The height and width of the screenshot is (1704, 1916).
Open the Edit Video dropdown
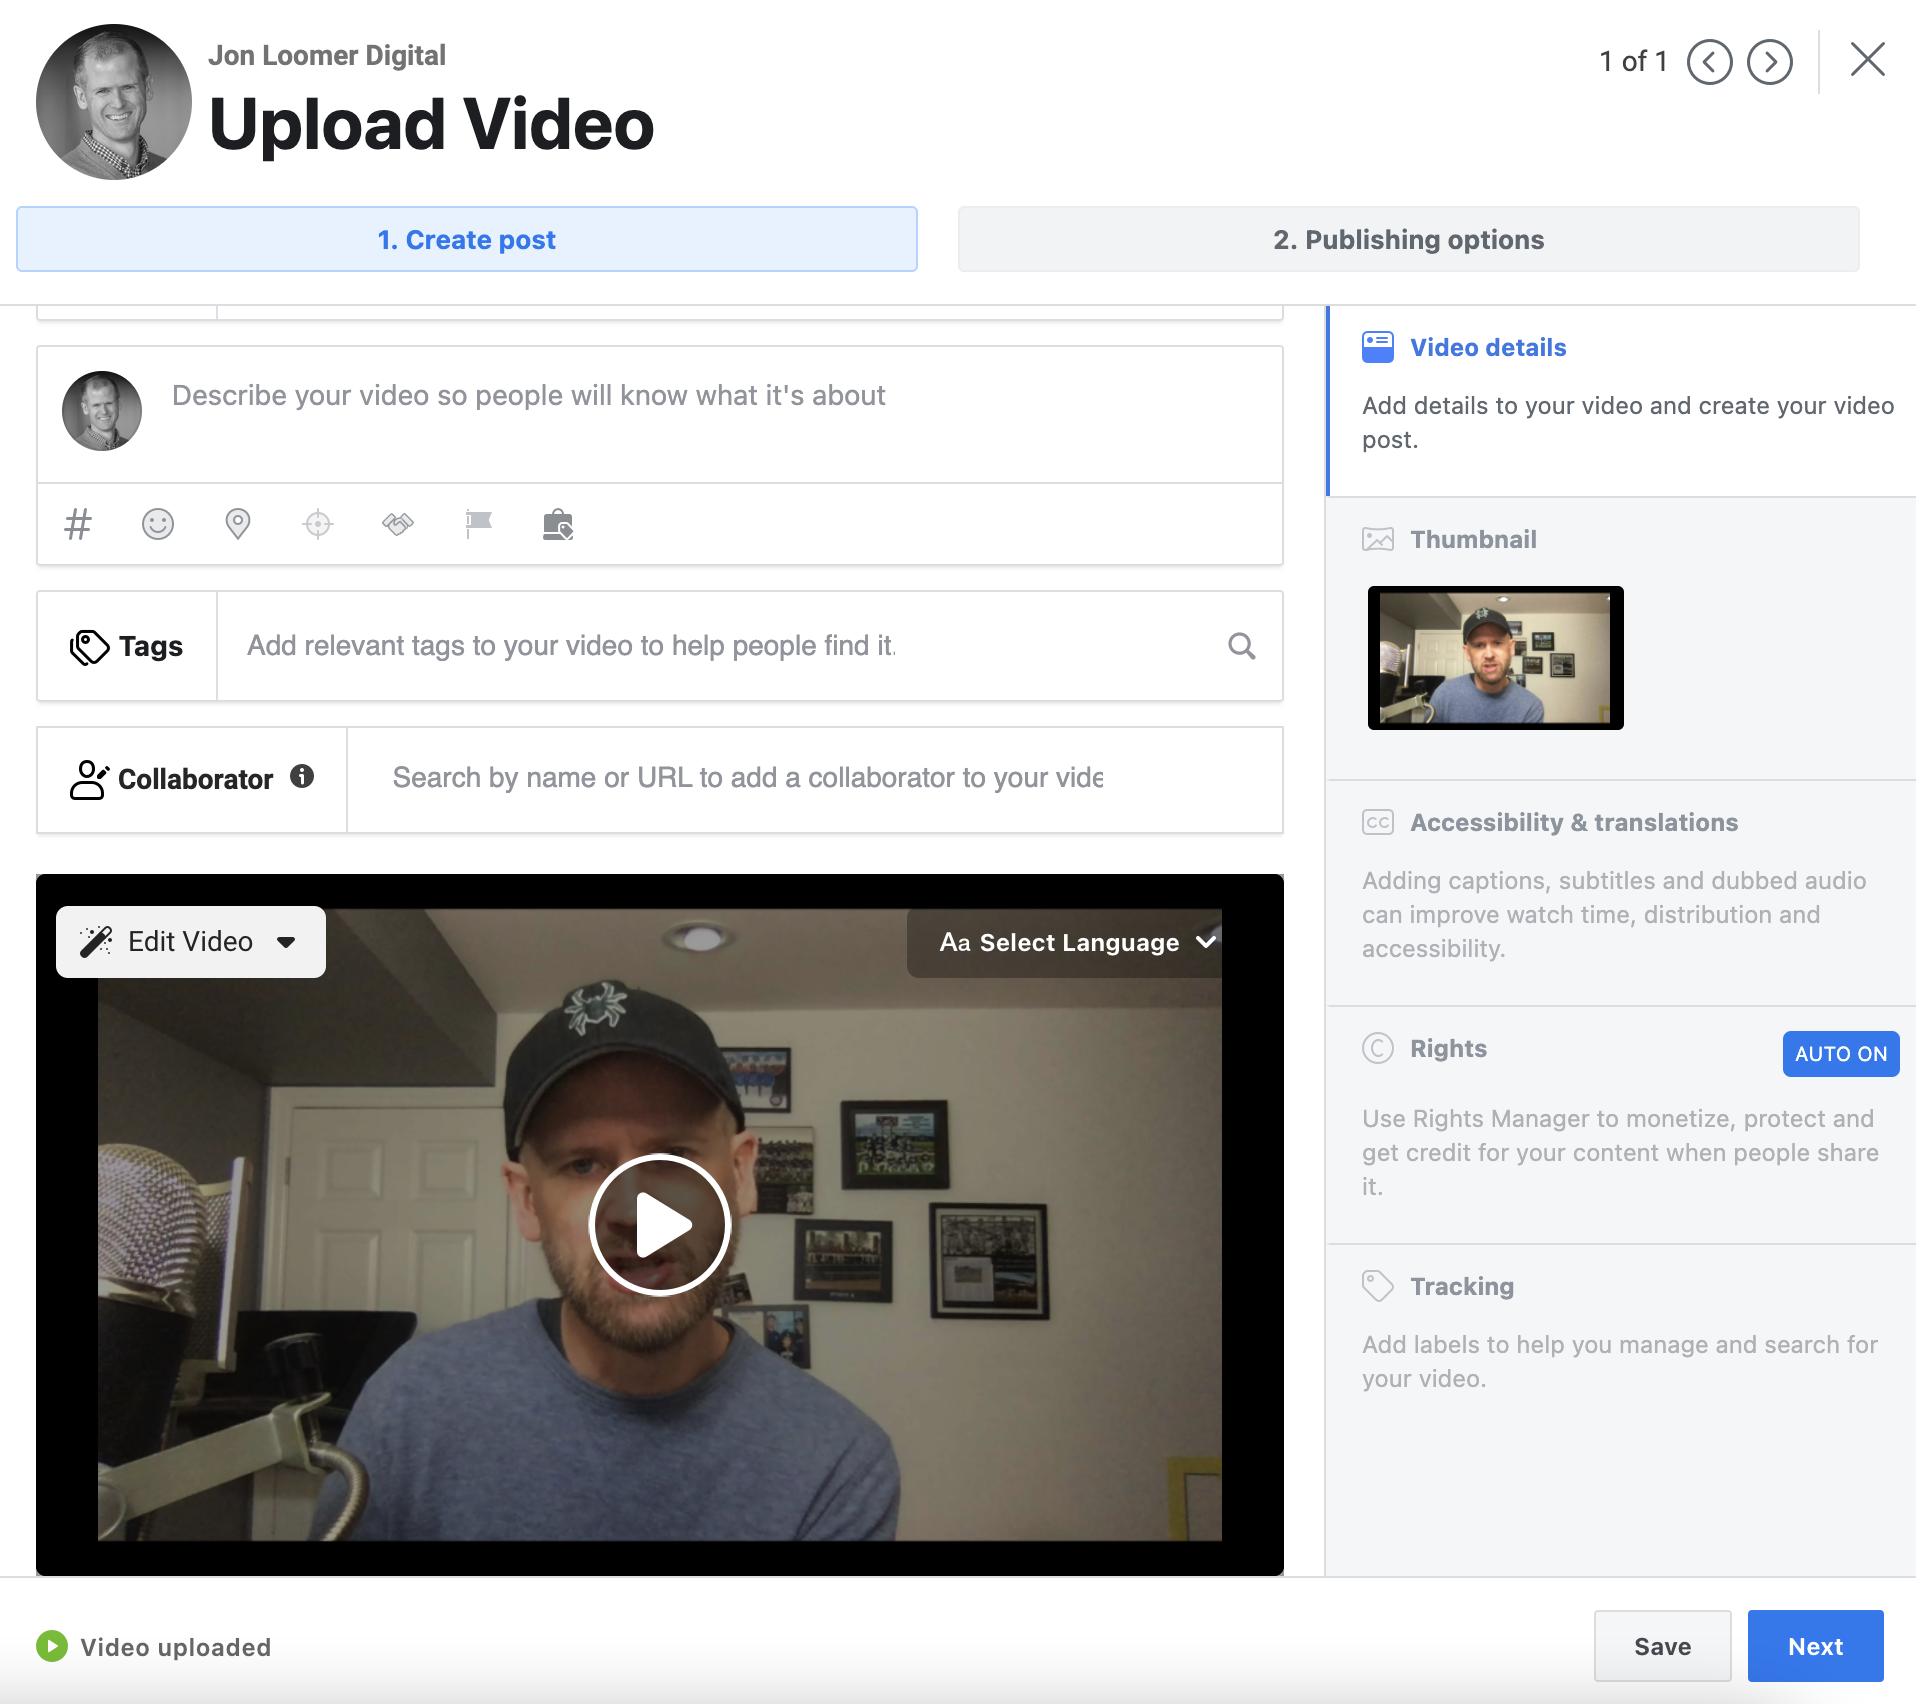191,942
